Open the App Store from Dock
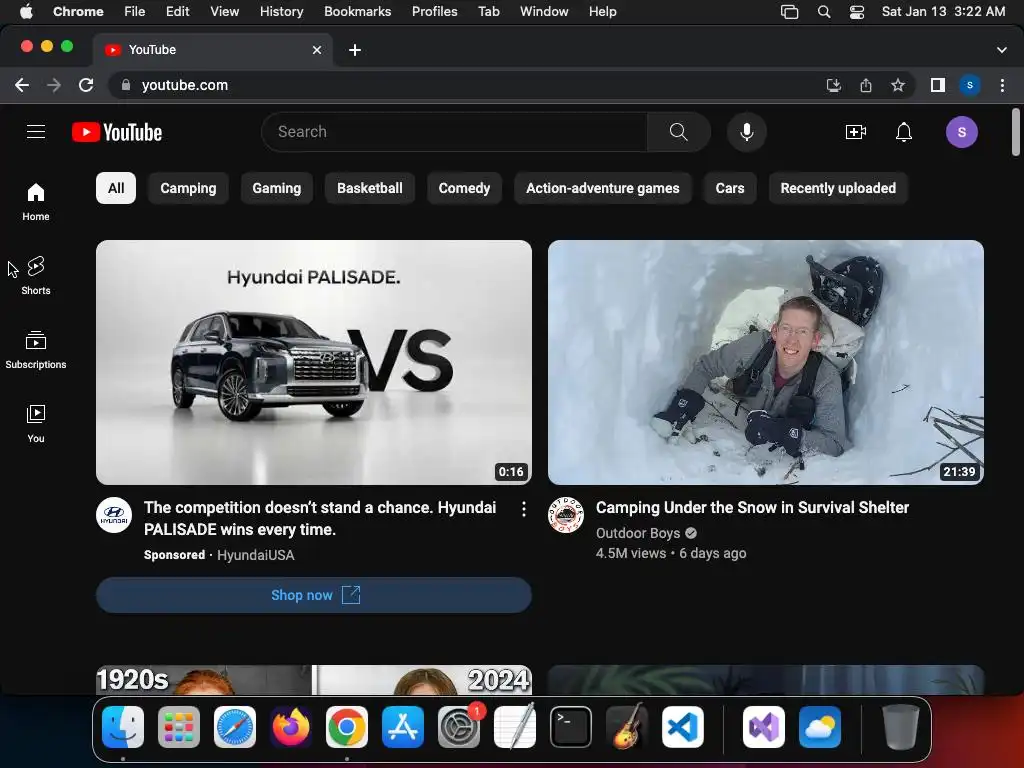Viewport: 1024px width, 768px height. point(402,727)
